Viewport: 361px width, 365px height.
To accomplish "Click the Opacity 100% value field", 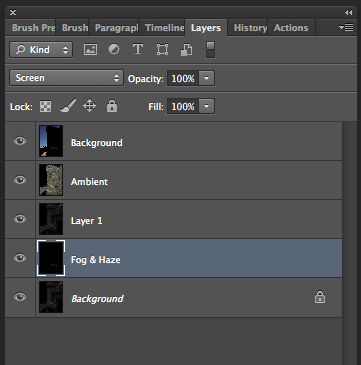I will coord(183,79).
